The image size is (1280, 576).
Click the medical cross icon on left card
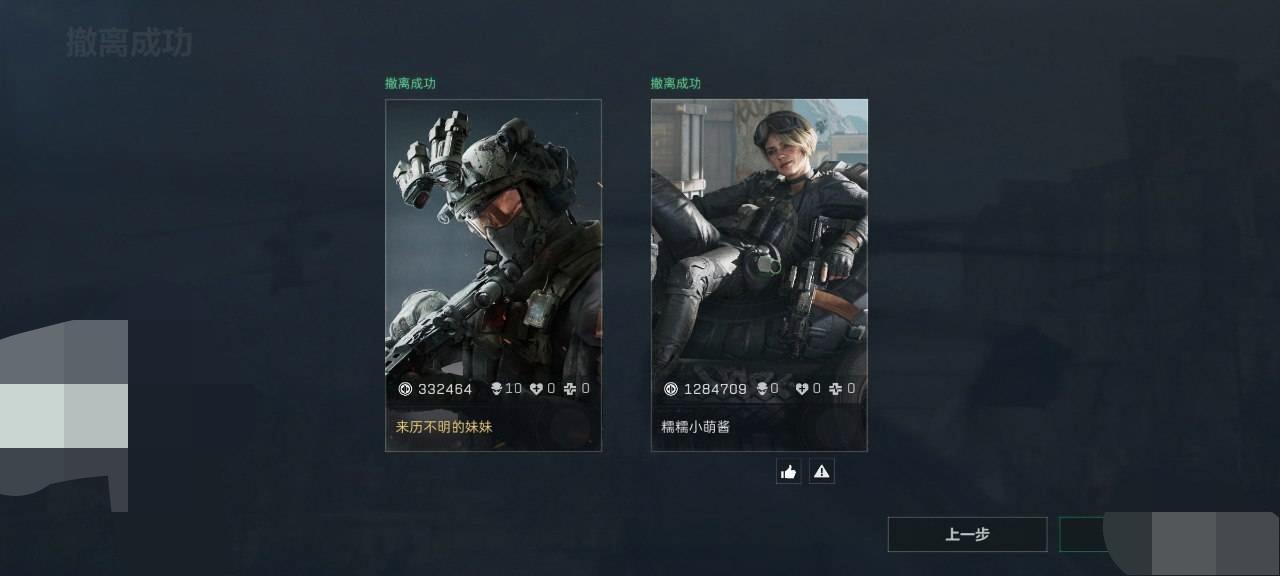570,389
